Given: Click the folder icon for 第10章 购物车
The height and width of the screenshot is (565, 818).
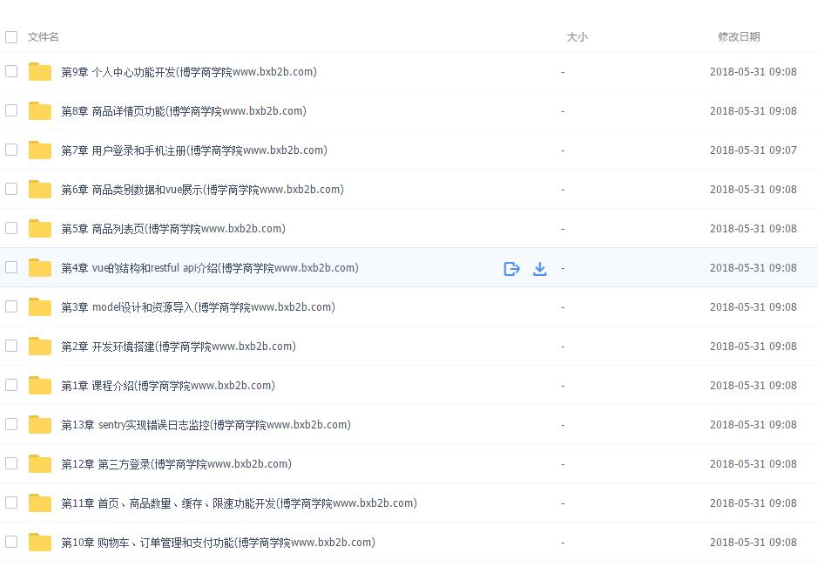Looking at the screenshot, I should [x=40, y=542].
